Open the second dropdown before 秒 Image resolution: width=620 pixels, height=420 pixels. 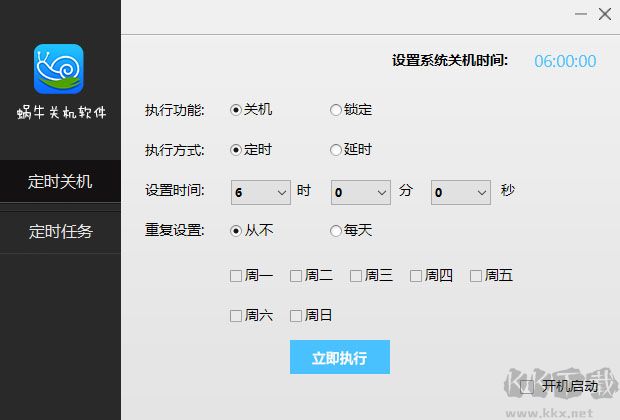(x=461, y=193)
